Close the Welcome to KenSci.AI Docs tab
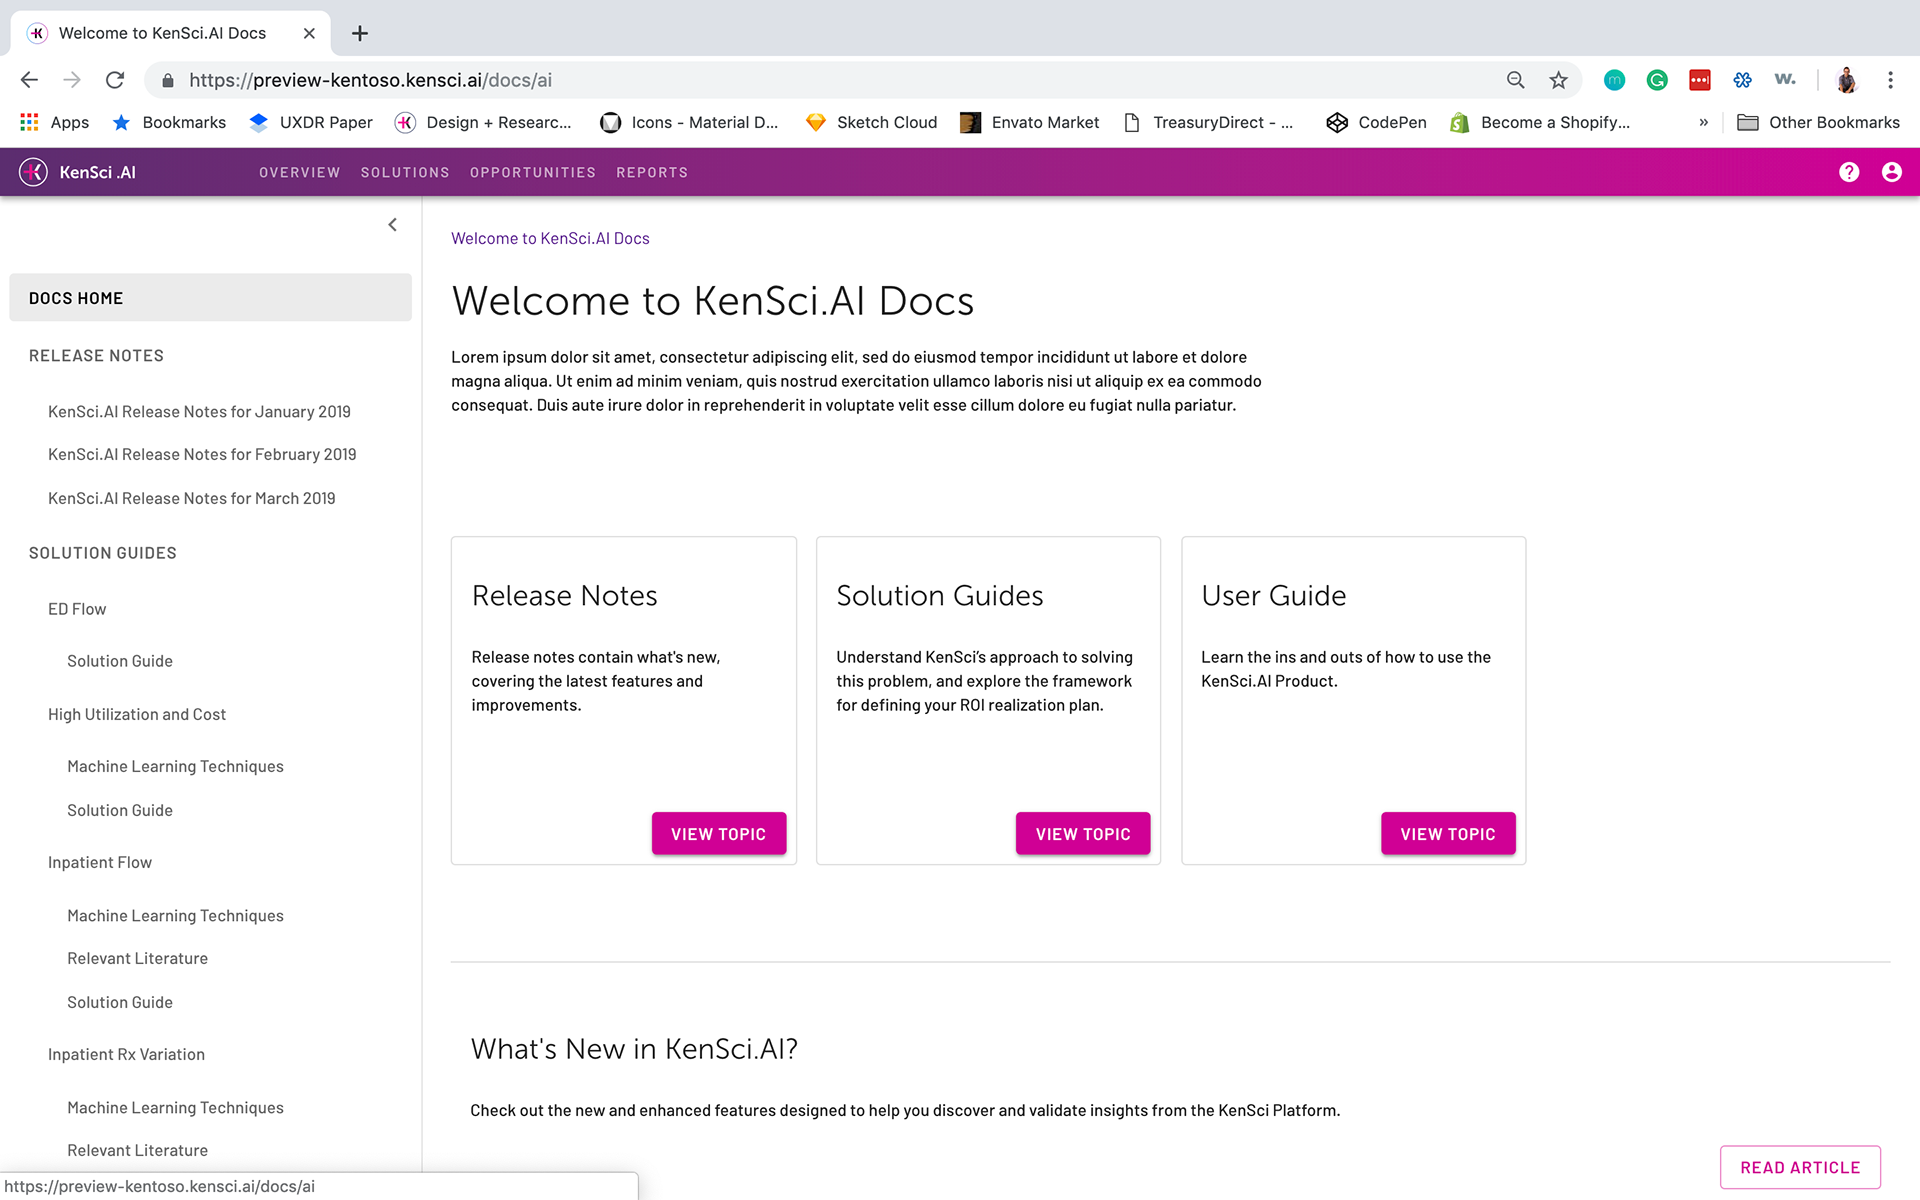 309,33
